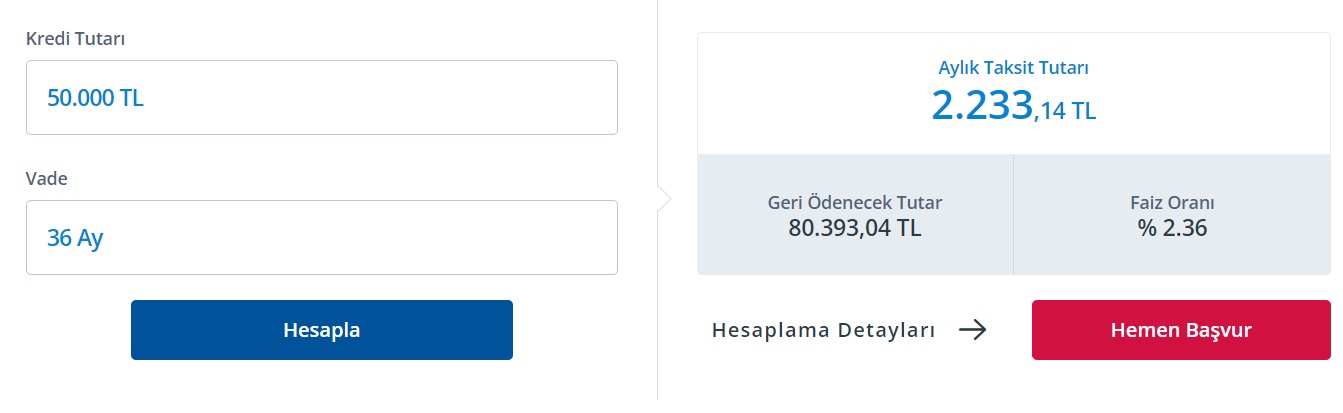The height and width of the screenshot is (413, 1343).
Task: Click the 50.000 TL text in the amount field
Action: [95, 98]
